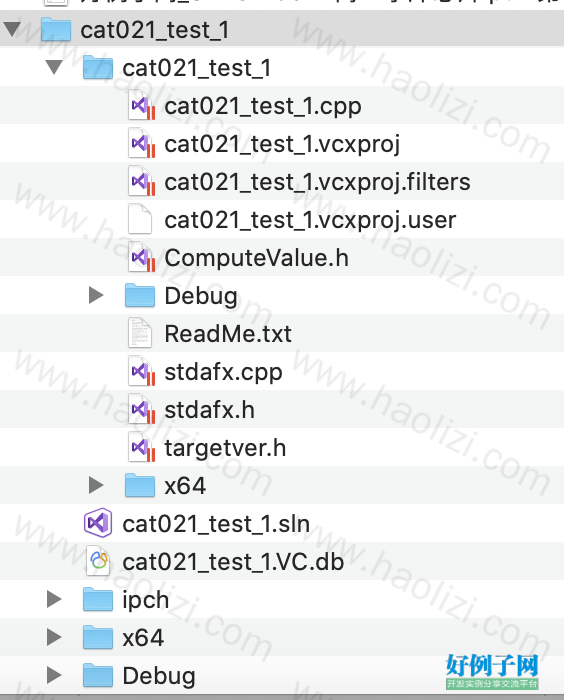
Task: Click the cat021_test_1.VC.db database icon
Action: (98, 561)
